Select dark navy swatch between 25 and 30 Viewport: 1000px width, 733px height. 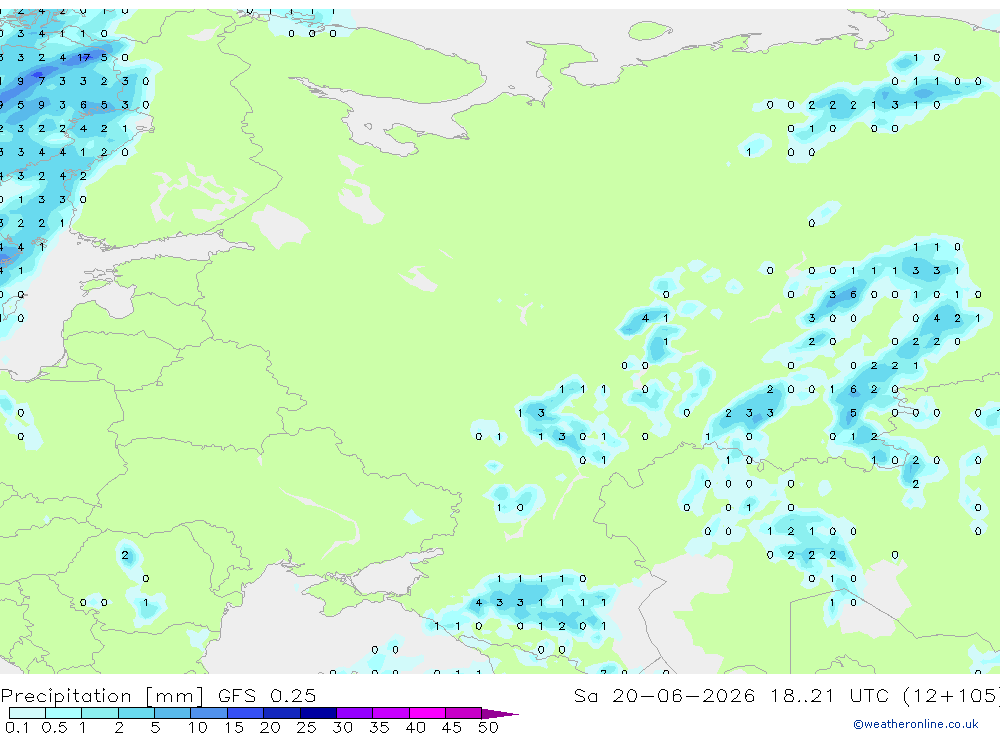tap(318, 713)
